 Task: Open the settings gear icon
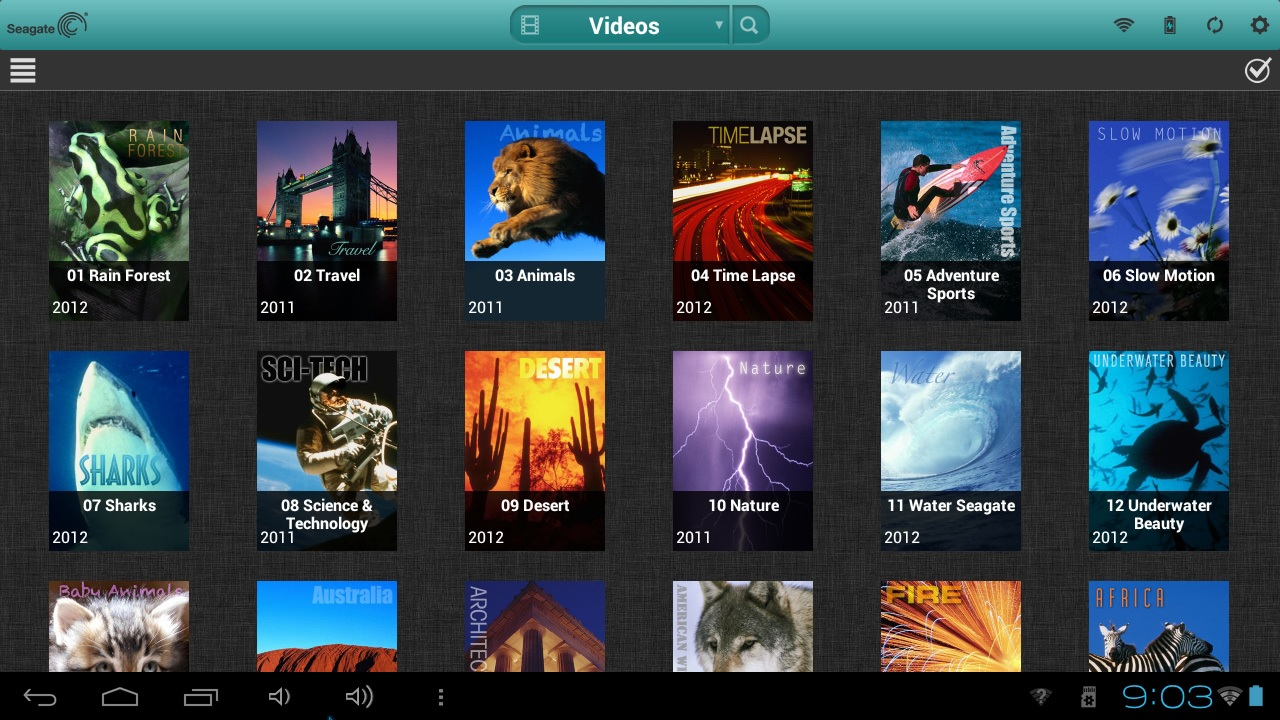coord(1259,26)
